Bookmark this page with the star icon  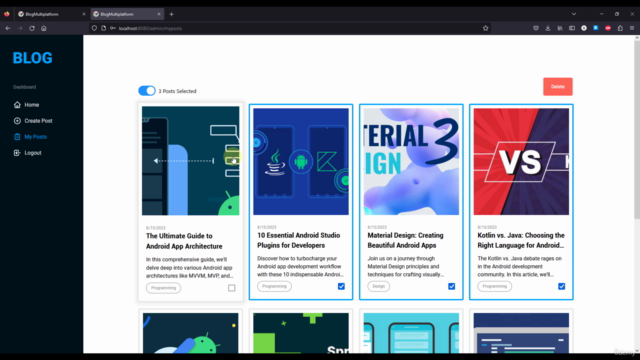click(485, 28)
